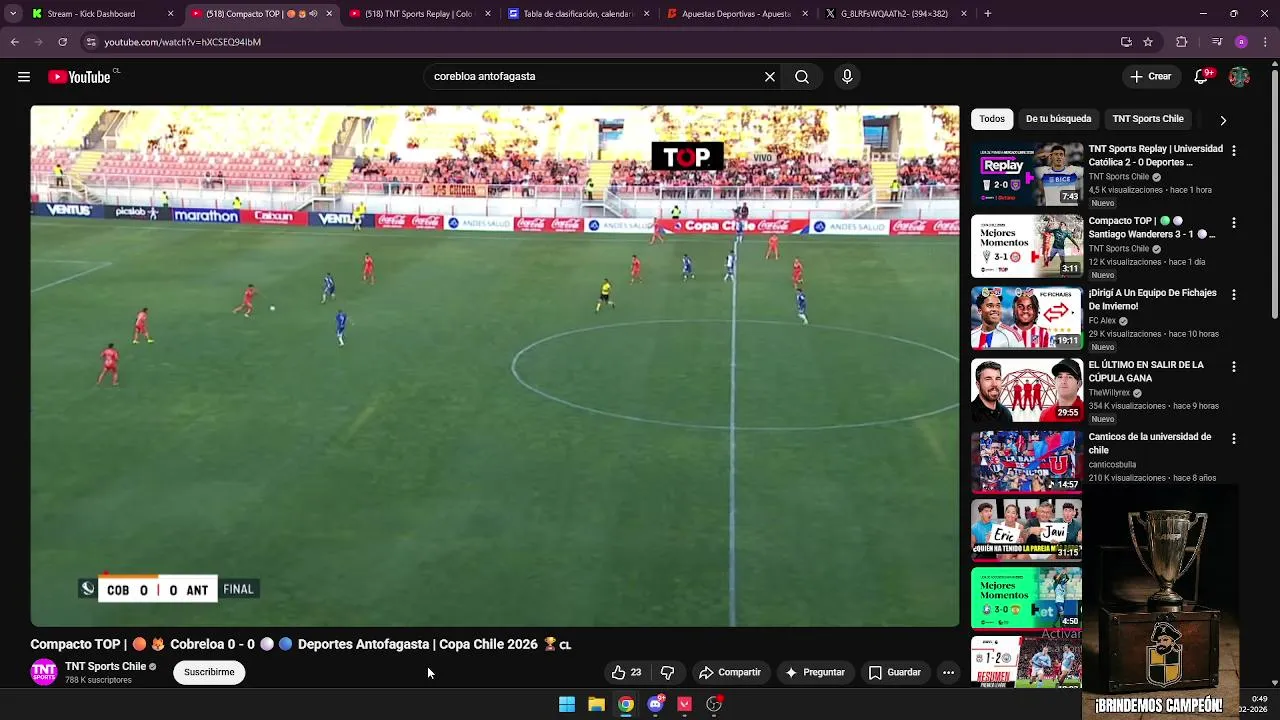Switch to TNT Sports Replay browser tab
The width and height of the screenshot is (1280, 720).
click(x=418, y=14)
